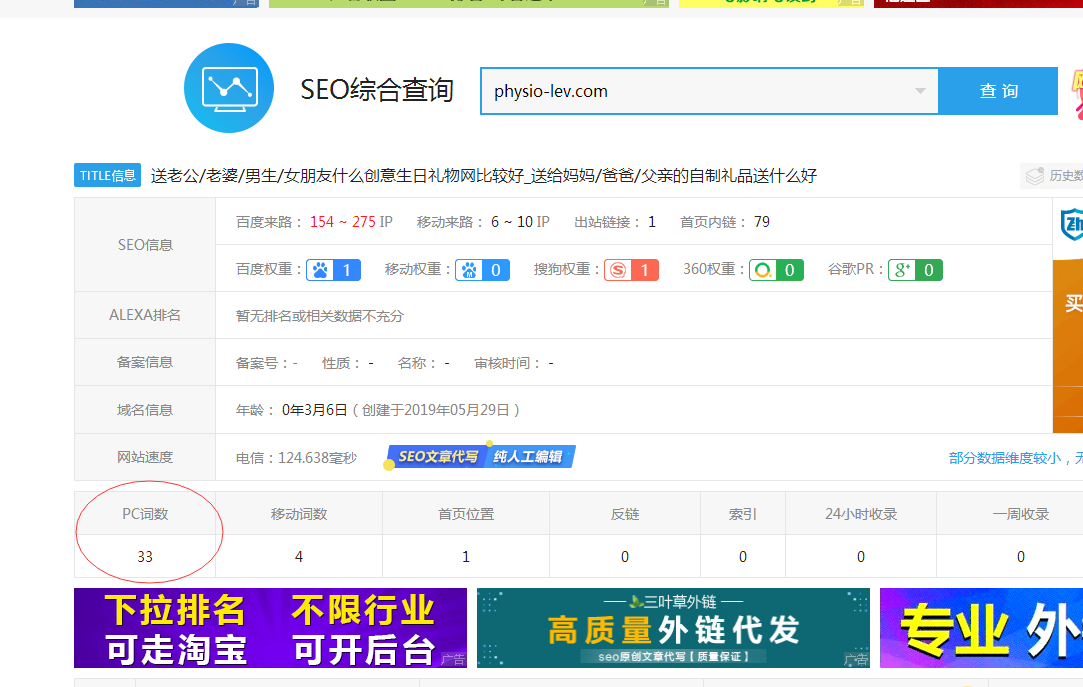Expand the domain input dropdown arrow
This screenshot has height=687, width=1083.
click(920, 92)
